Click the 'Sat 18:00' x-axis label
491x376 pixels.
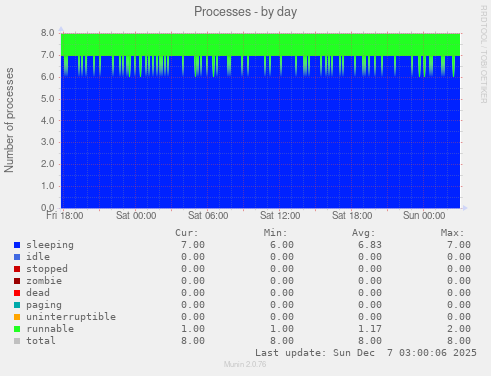pyautogui.click(x=352, y=216)
